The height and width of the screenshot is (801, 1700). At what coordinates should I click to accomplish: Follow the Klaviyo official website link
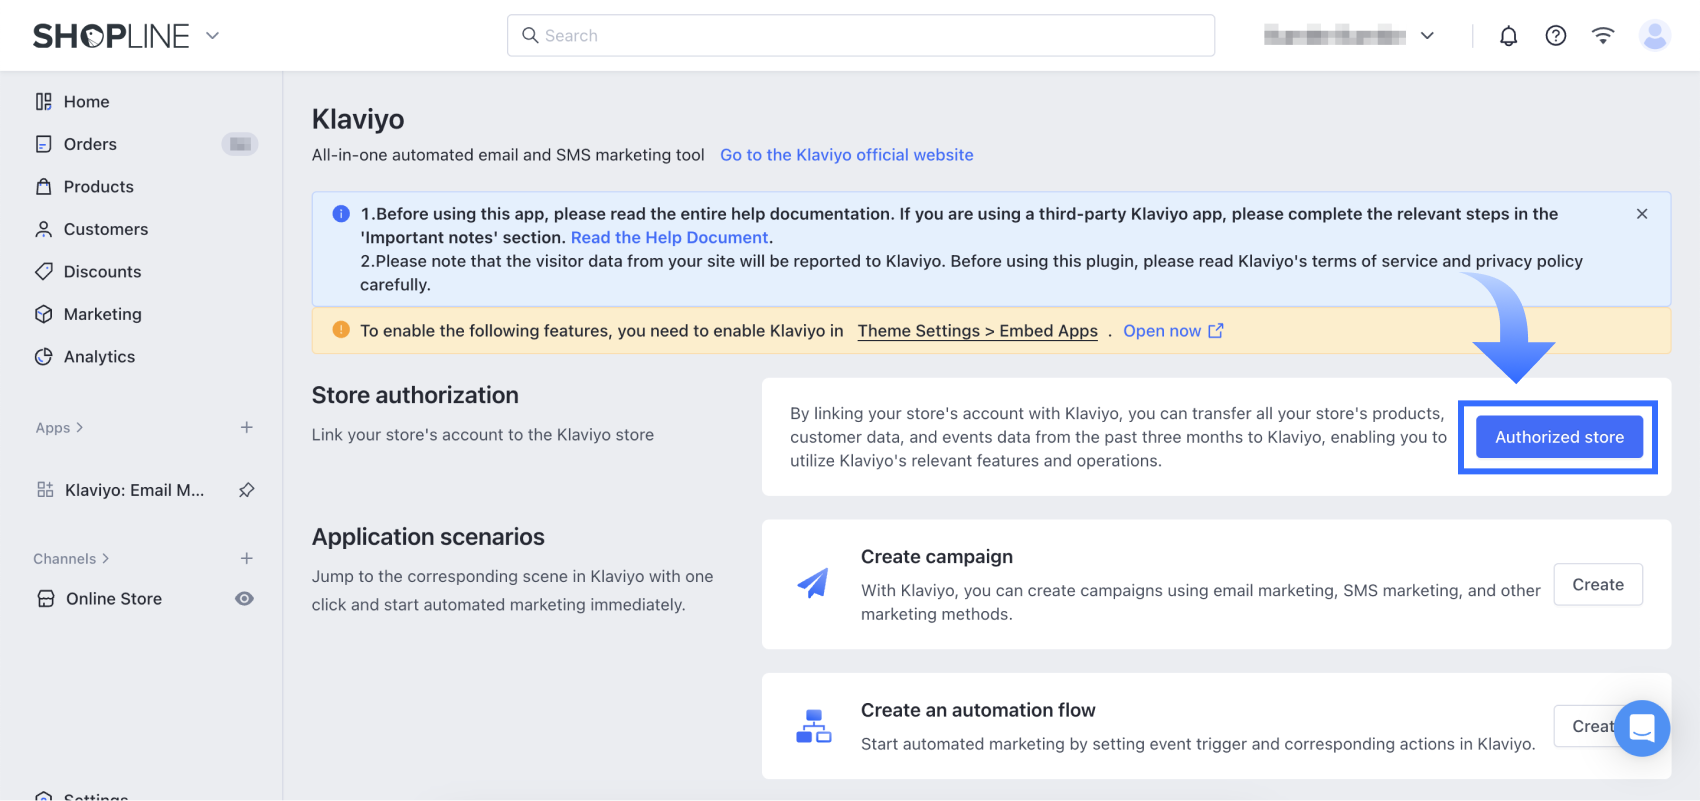[x=846, y=155]
